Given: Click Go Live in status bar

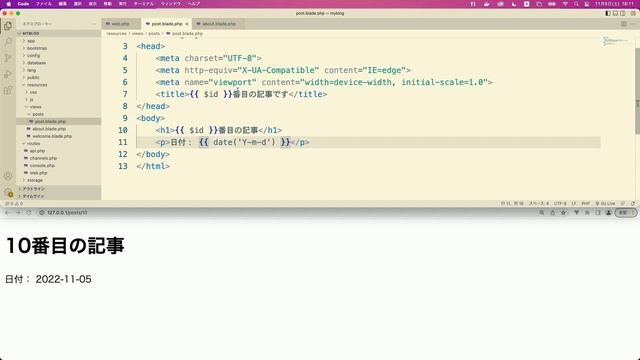Looking at the screenshot, I should coord(606,203).
